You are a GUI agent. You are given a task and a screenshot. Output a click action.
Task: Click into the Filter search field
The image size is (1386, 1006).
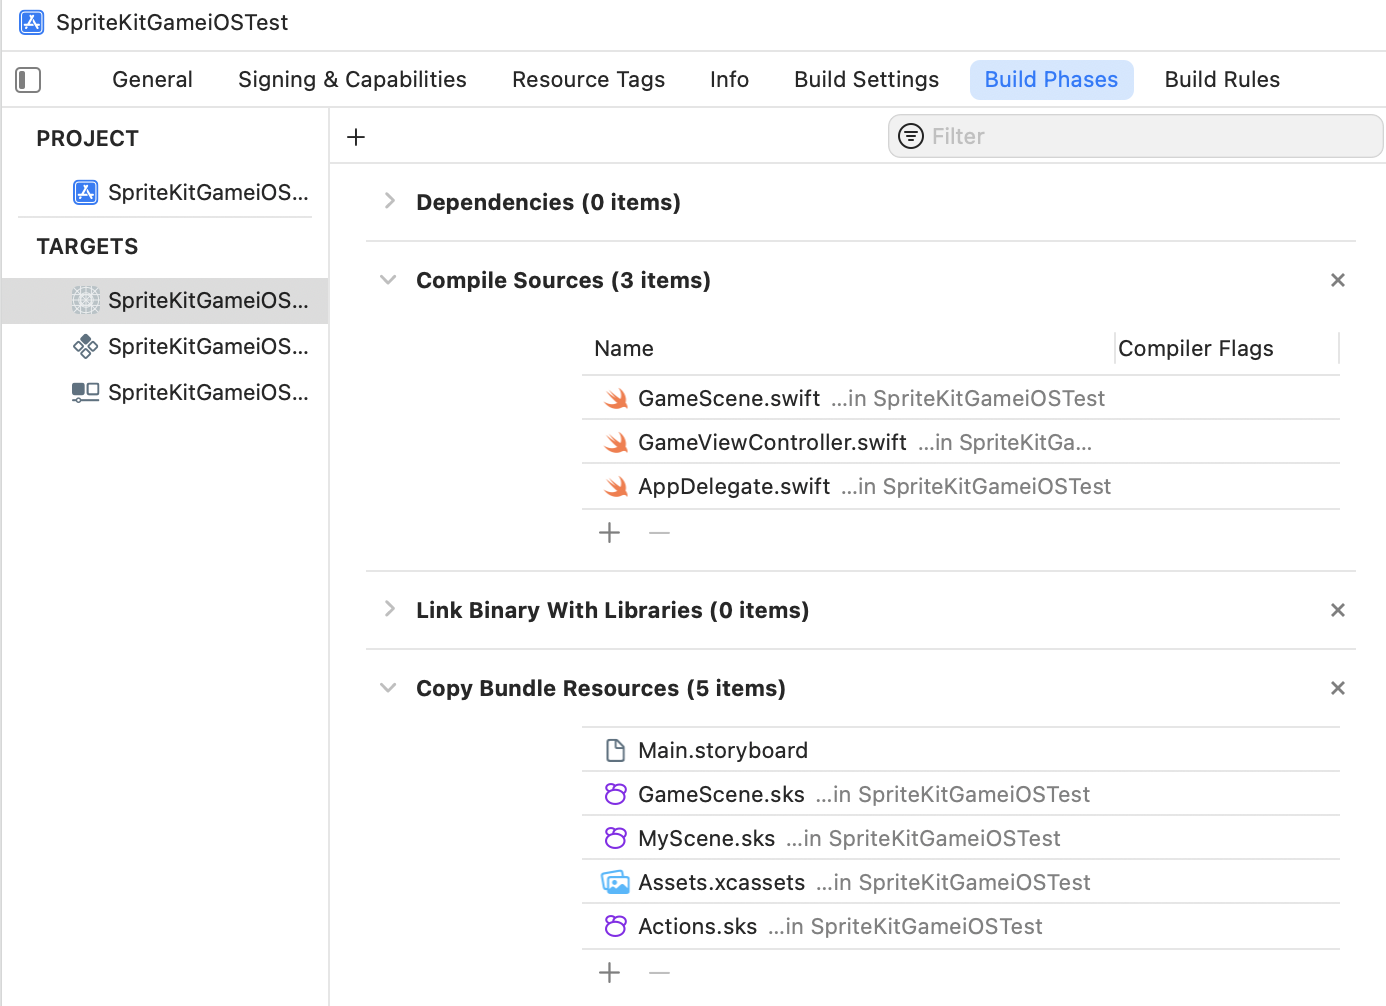click(1135, 136)
